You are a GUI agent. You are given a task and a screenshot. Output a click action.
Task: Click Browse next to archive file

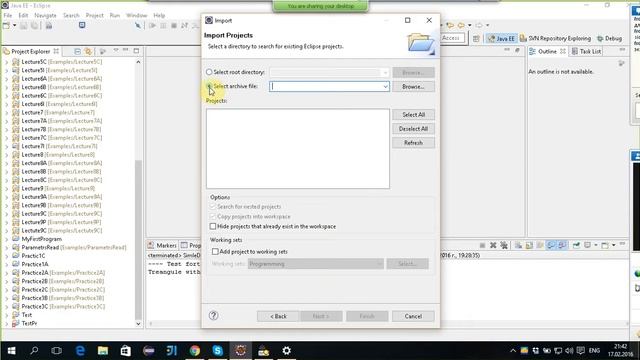click(x=413, y=87)
